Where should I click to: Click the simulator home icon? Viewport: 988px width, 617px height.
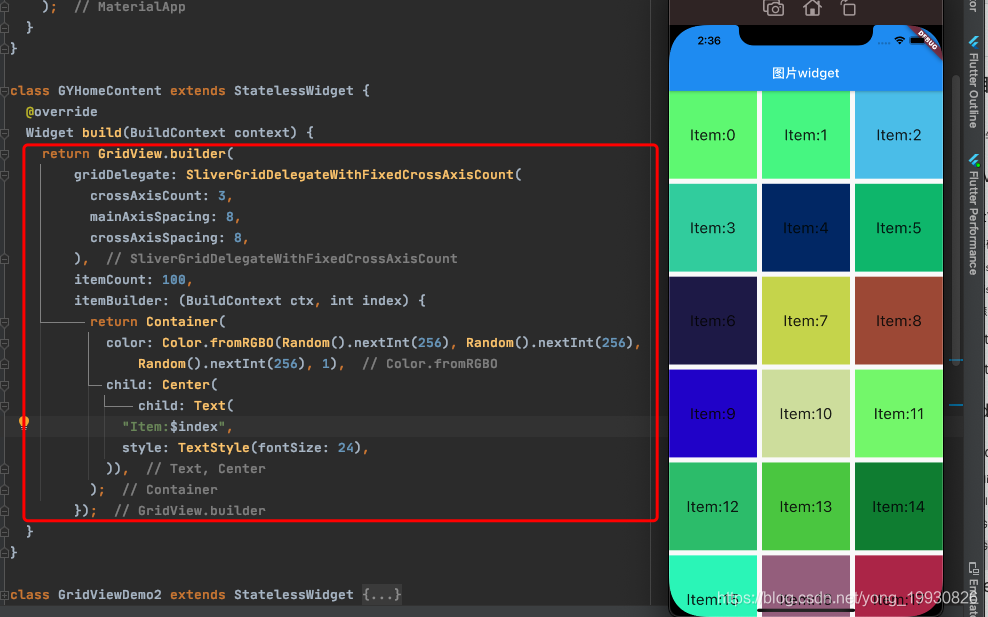[812, 8]
